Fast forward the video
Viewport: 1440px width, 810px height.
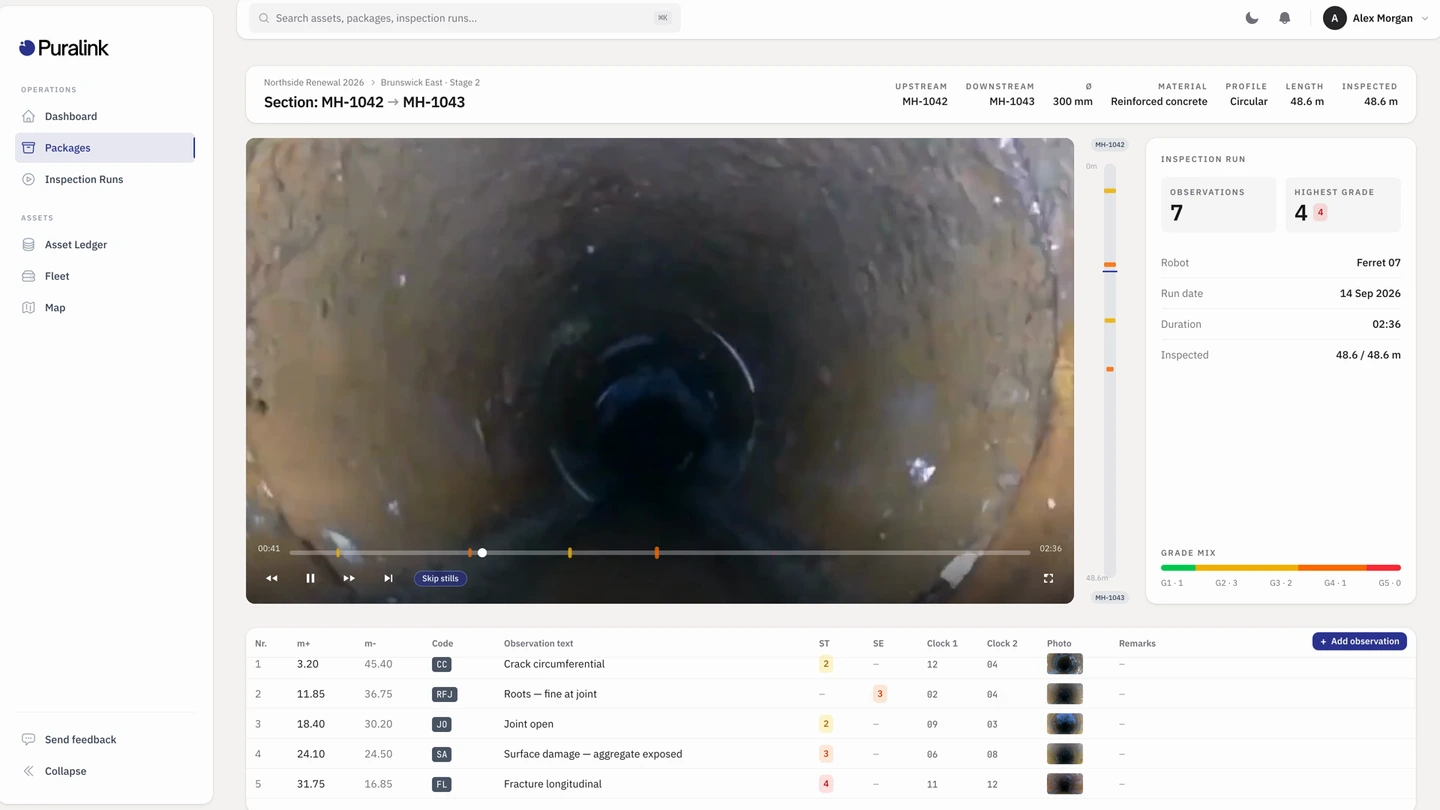349,578
